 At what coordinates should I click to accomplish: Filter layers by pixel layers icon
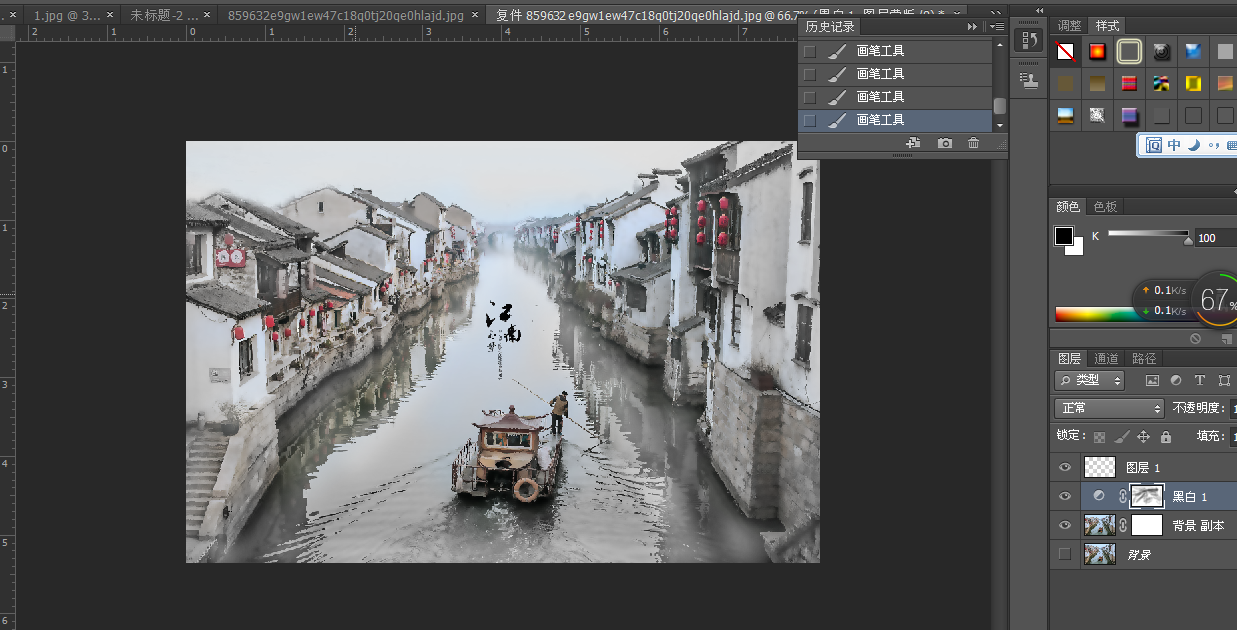1152,381
